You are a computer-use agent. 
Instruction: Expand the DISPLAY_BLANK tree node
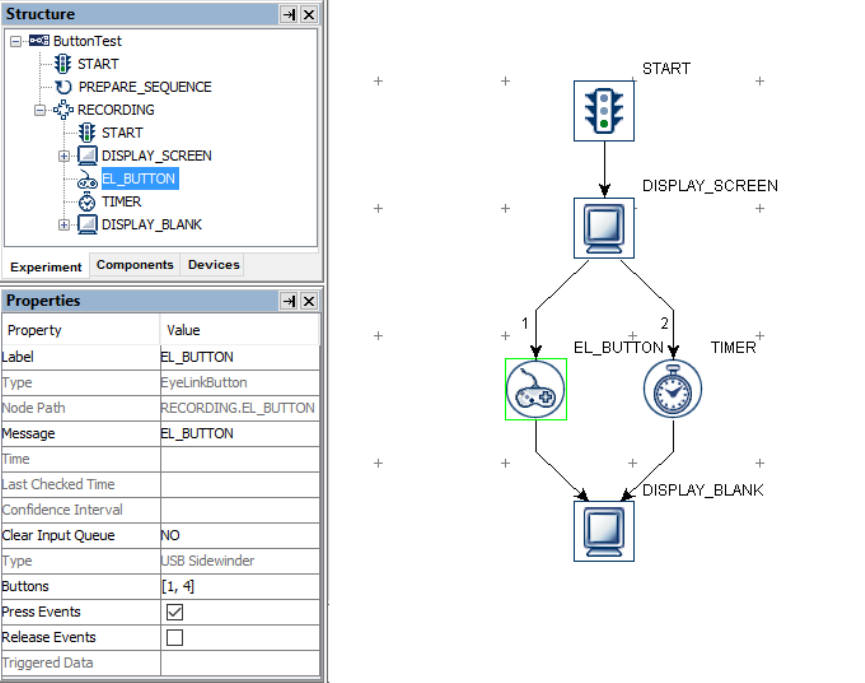[63, 225]
